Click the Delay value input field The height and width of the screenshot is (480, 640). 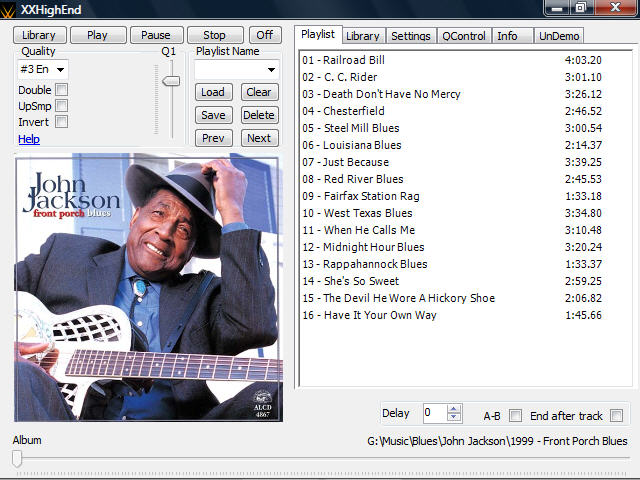tap(435, 413)
